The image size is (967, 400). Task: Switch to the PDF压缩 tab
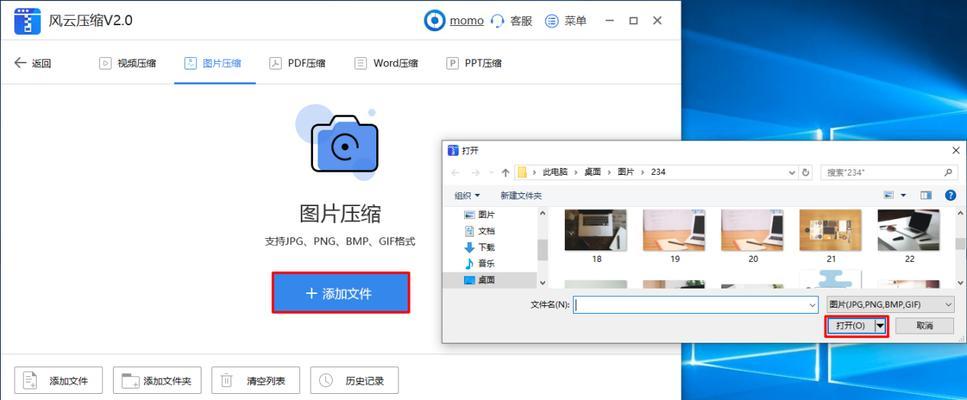(298, 63)
